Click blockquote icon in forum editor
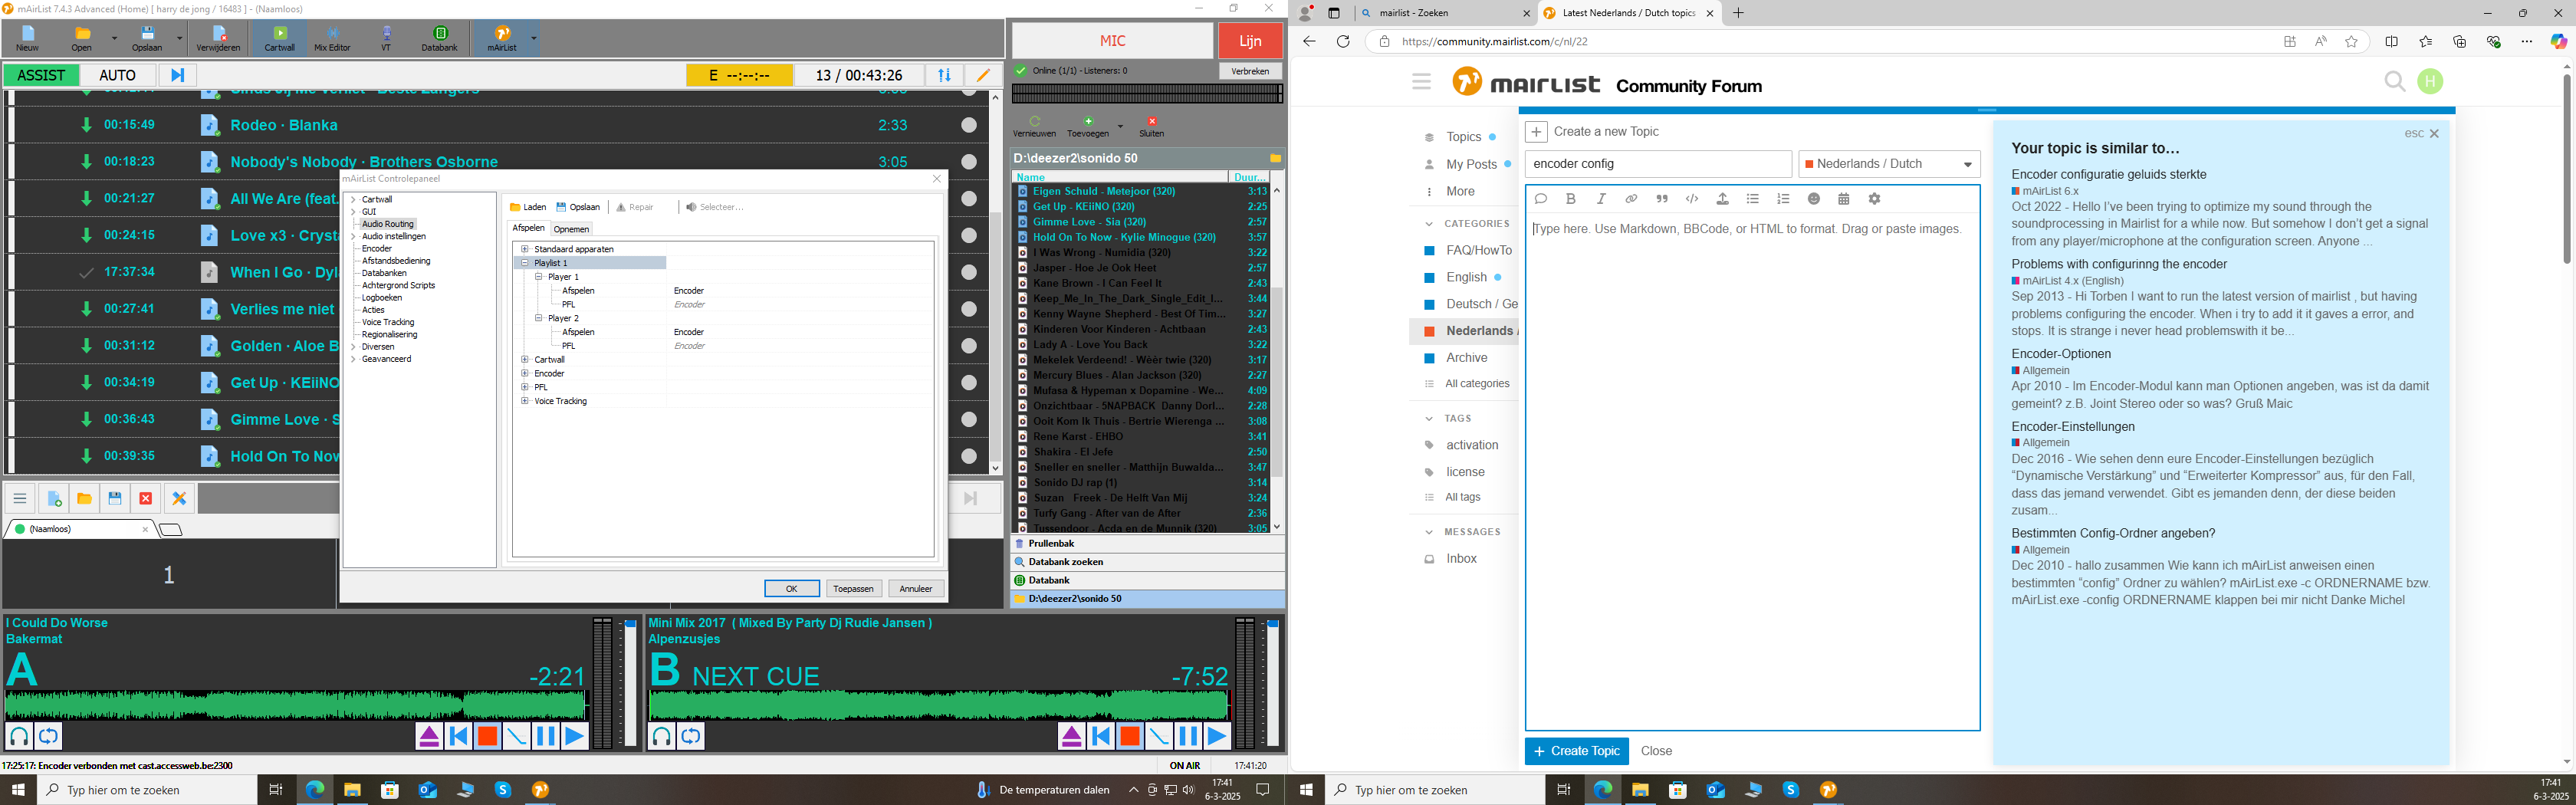 point(1662,199)
